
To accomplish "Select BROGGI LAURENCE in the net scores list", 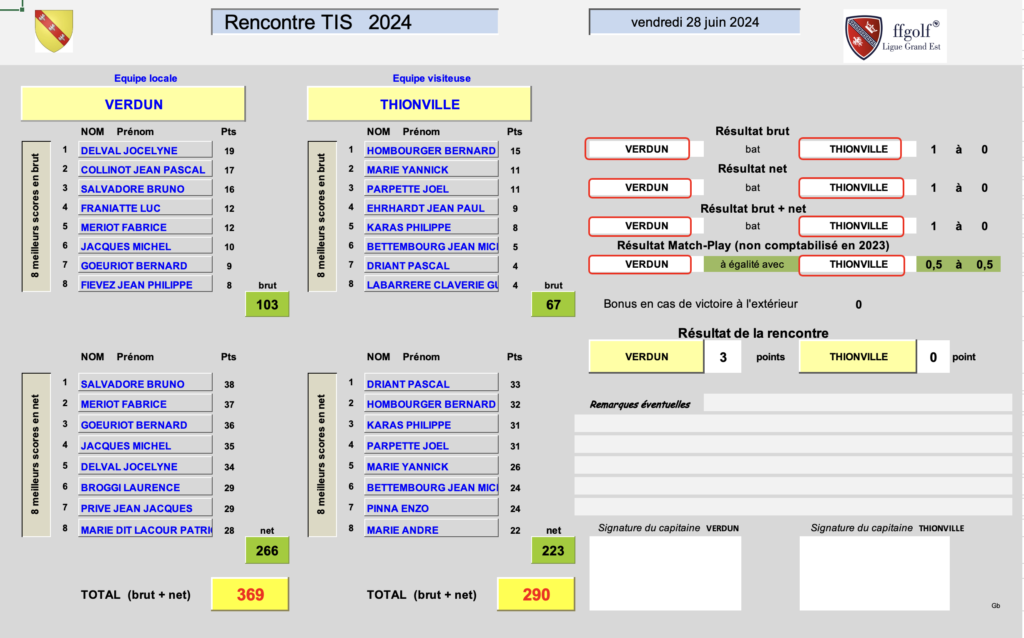I will [x=145, y=488].
